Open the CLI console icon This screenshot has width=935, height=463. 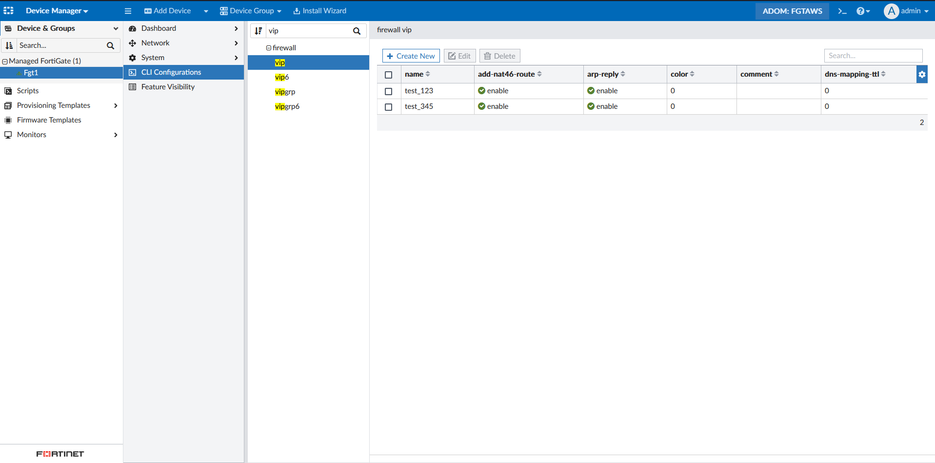[842, 11]
